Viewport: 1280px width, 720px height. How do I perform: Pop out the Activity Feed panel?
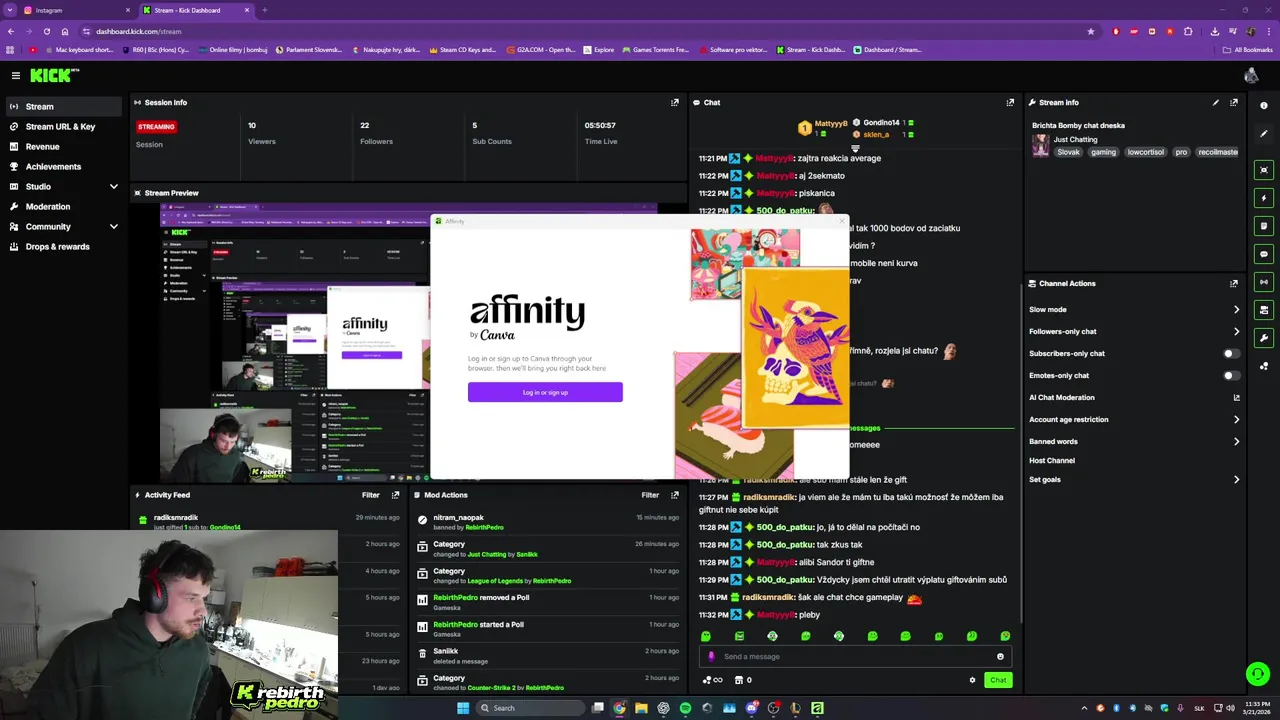(x=396, y=495)
